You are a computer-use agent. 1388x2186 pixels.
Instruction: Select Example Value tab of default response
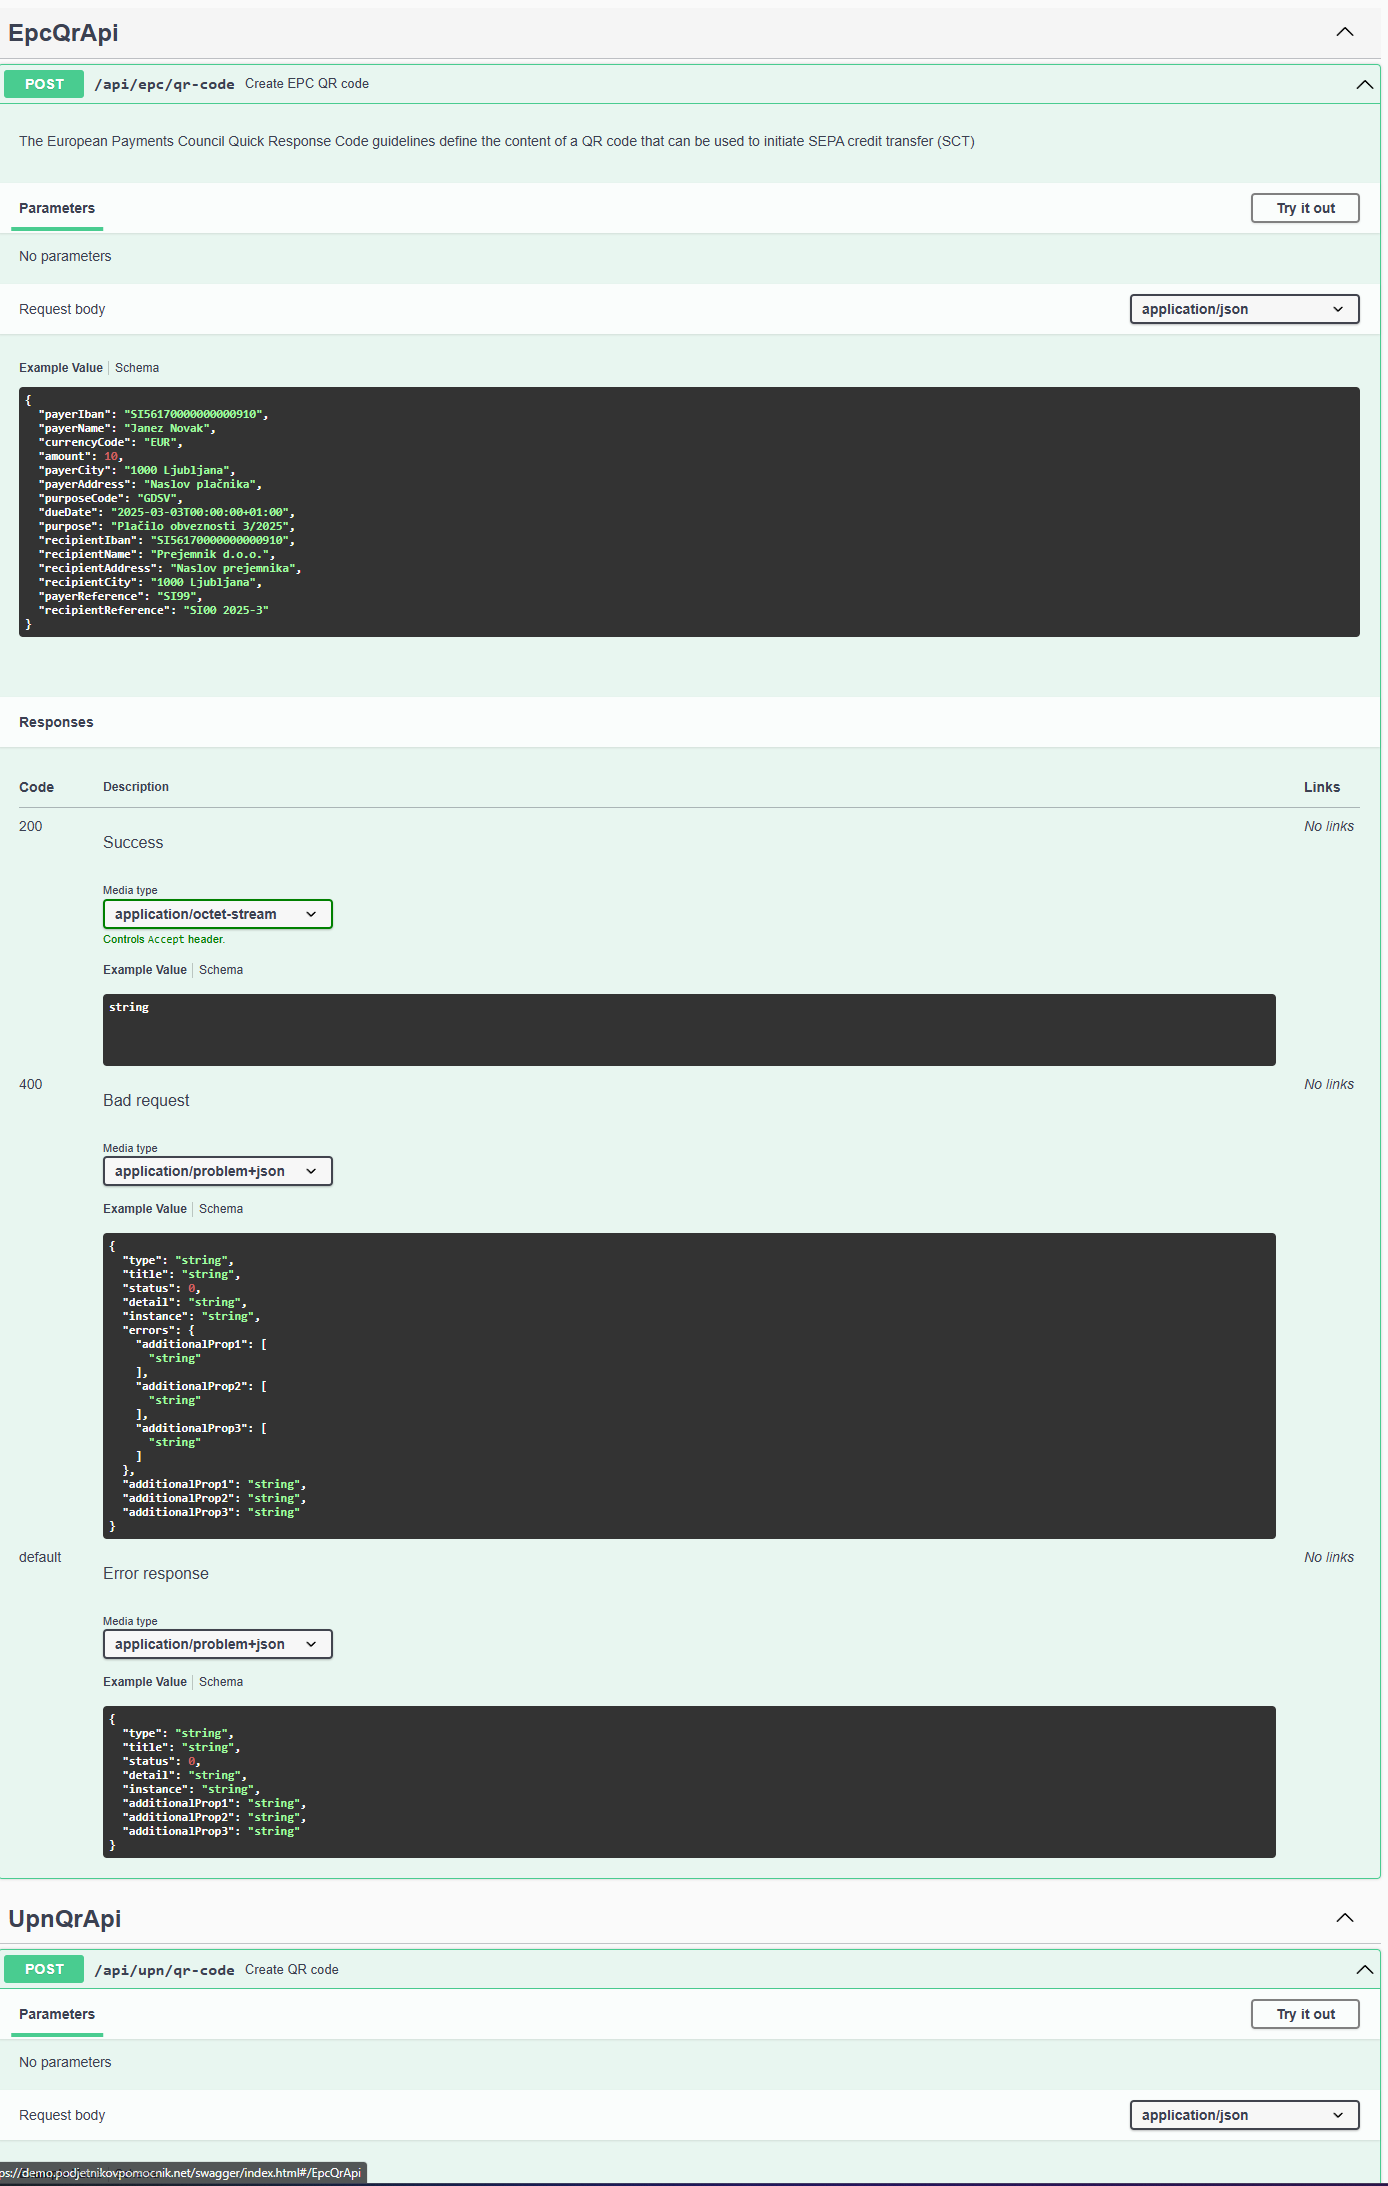145,1682
